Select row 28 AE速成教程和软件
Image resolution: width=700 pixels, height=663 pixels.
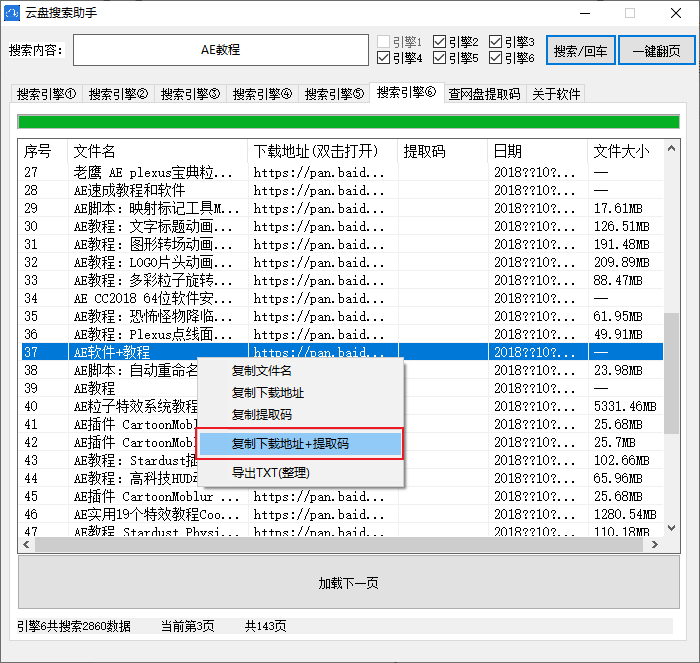coord(342,191)
